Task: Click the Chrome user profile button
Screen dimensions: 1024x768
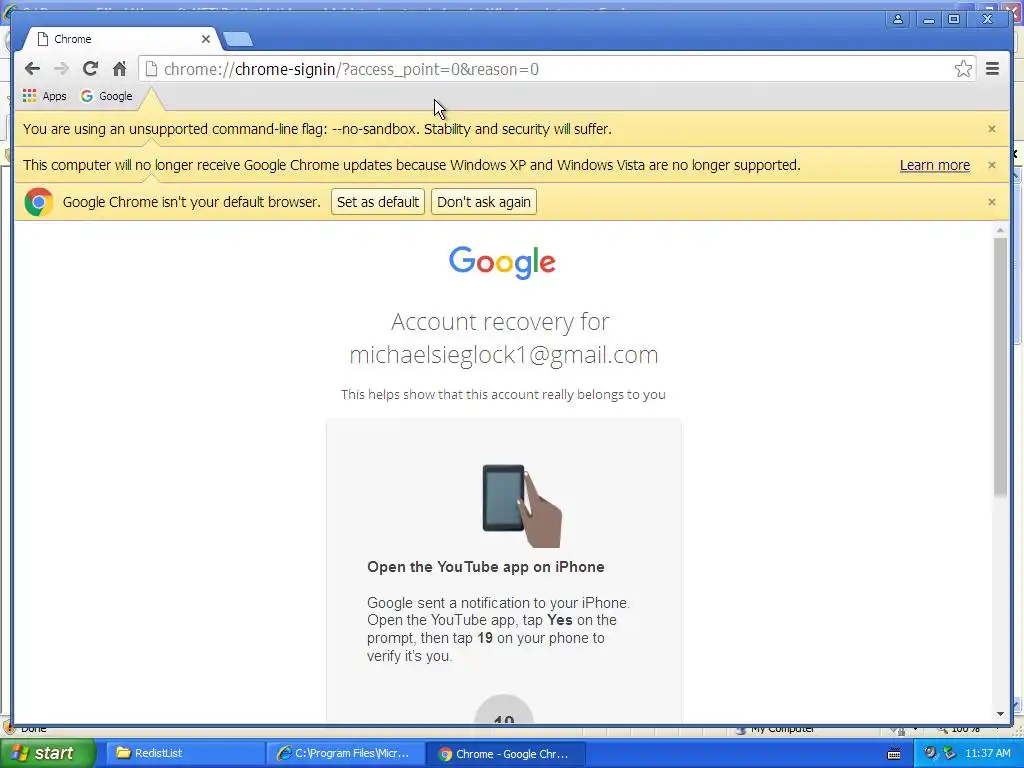Action: tap(898, 20)
